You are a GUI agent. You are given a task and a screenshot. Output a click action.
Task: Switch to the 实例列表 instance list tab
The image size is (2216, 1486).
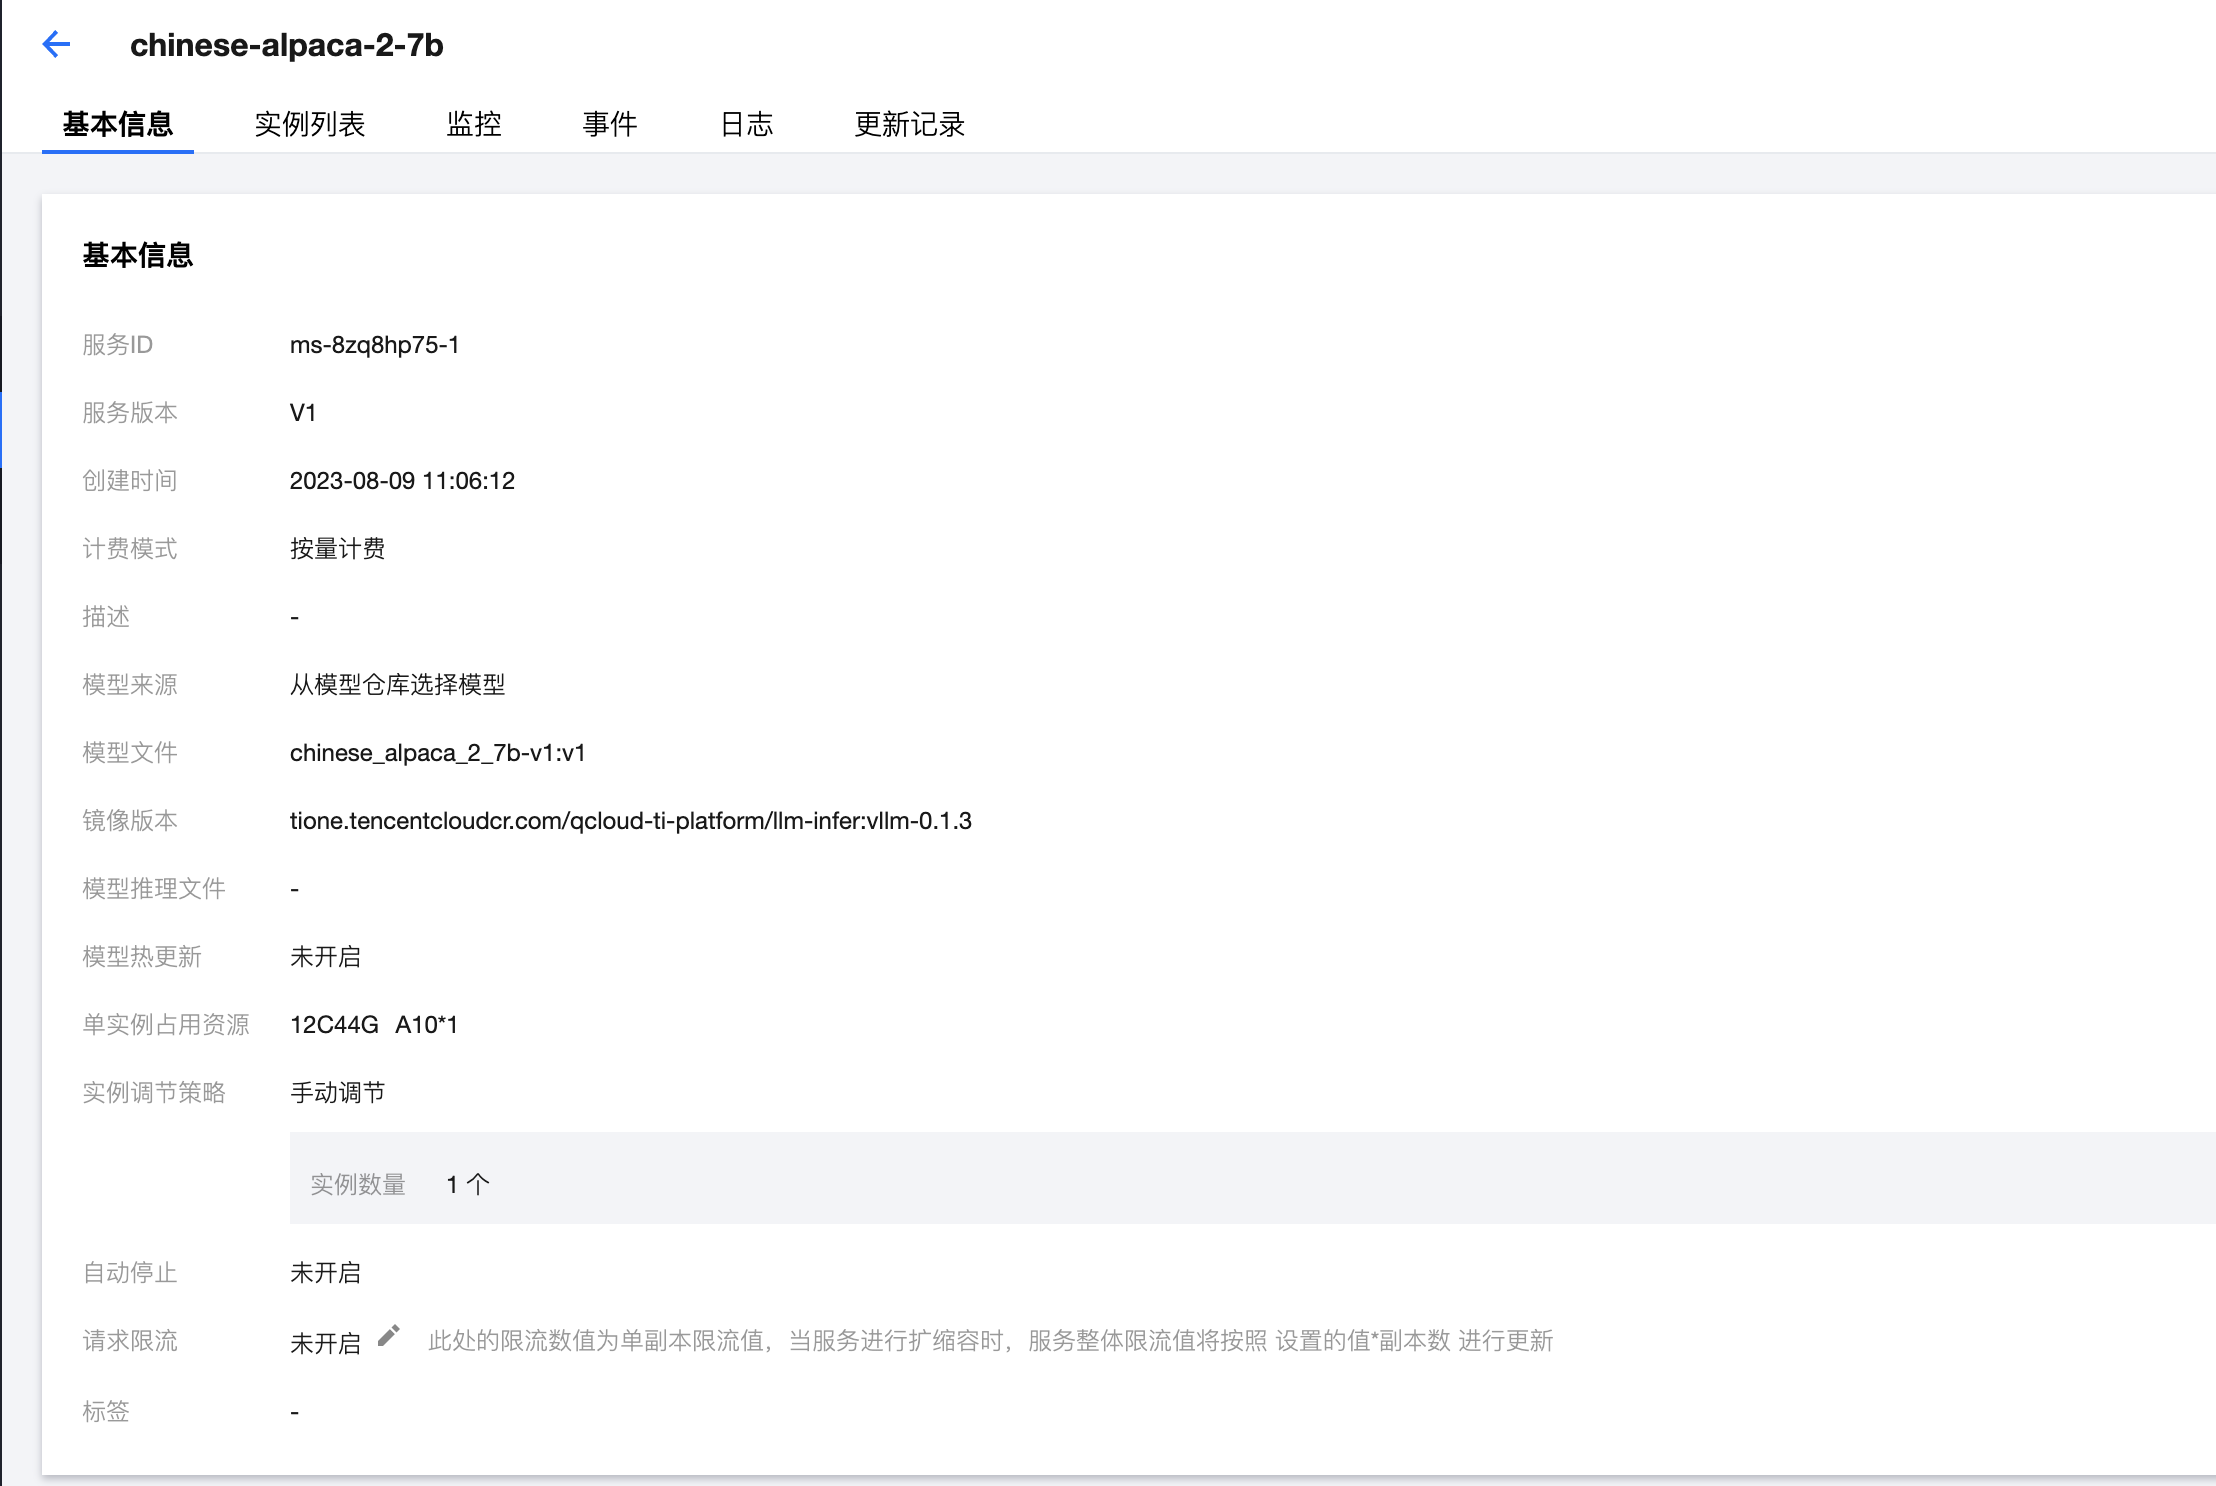point(311,124)
